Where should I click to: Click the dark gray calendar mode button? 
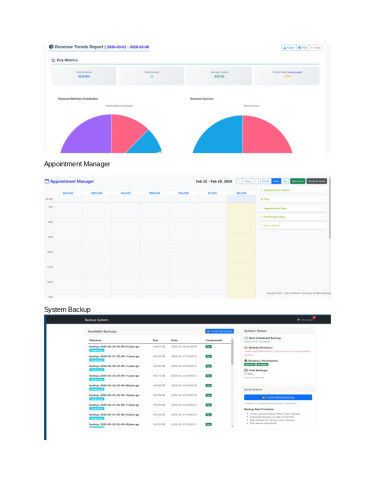click(x=317, y=181)
